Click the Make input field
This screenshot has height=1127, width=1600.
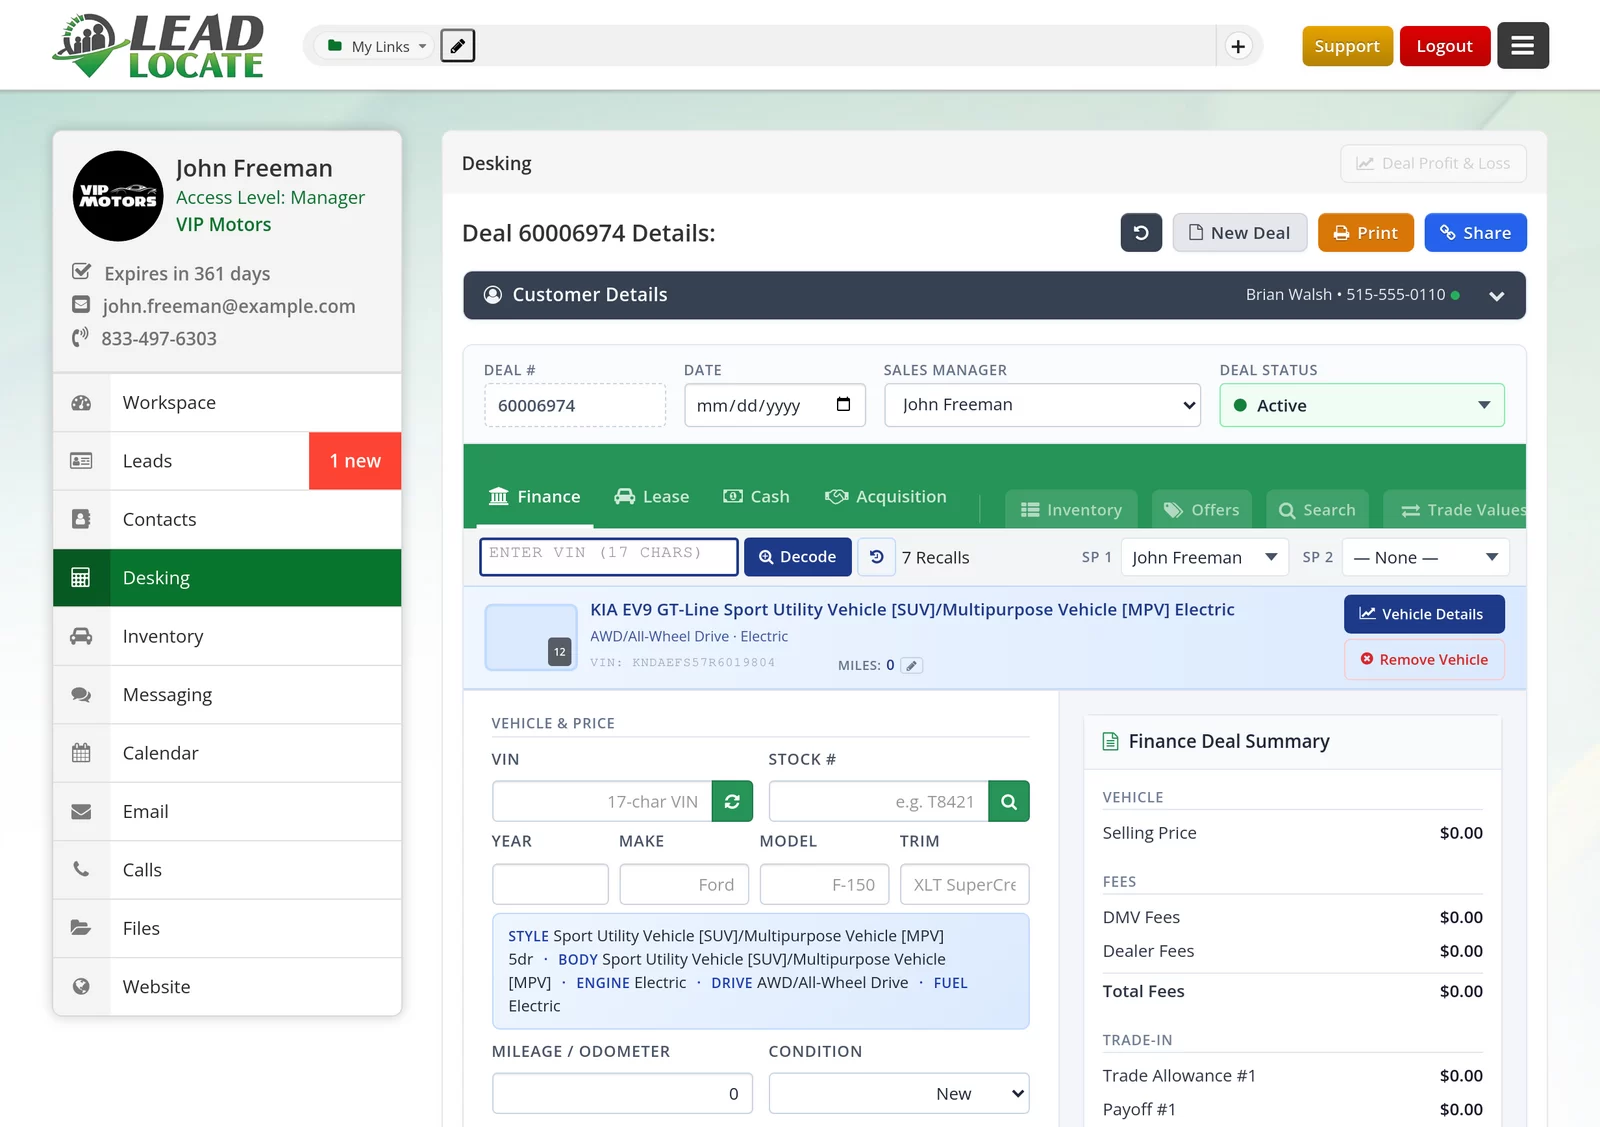tap(684, 884)
